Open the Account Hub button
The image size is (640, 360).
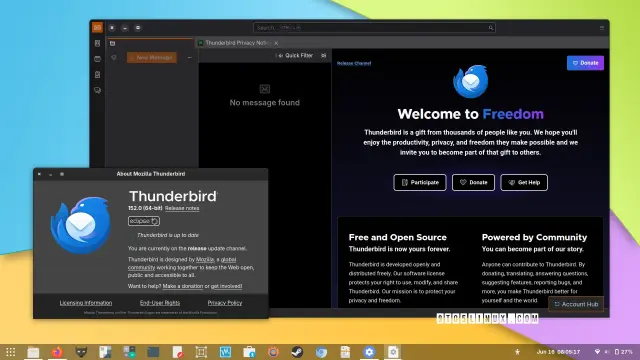(x=576, y=304)
